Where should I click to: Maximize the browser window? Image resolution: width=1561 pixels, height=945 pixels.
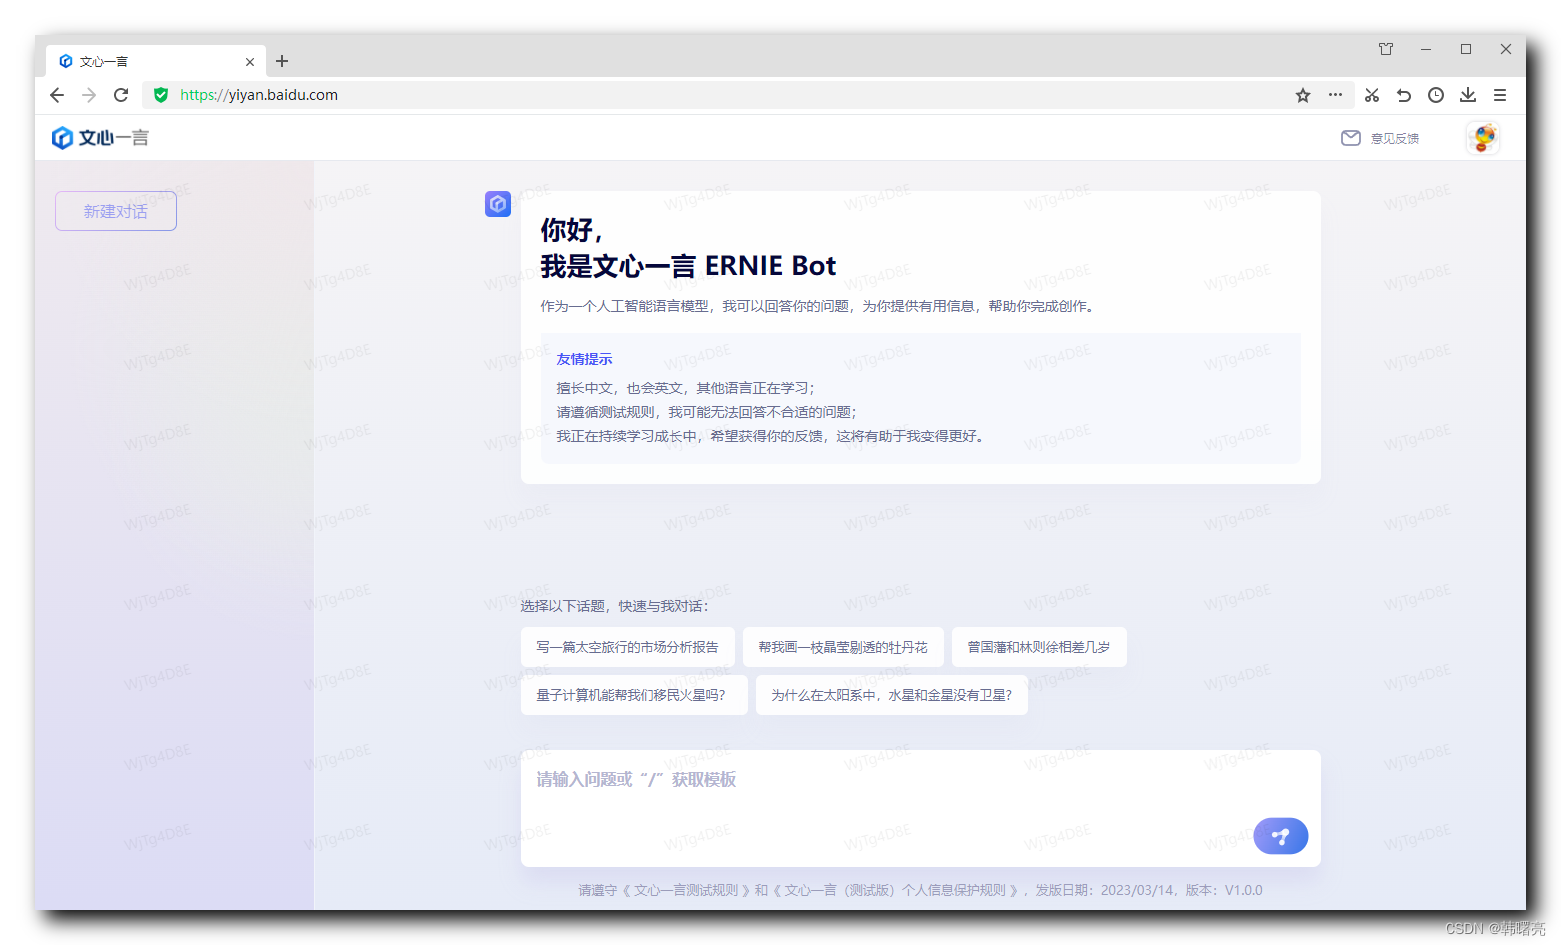coord(1466,49)
